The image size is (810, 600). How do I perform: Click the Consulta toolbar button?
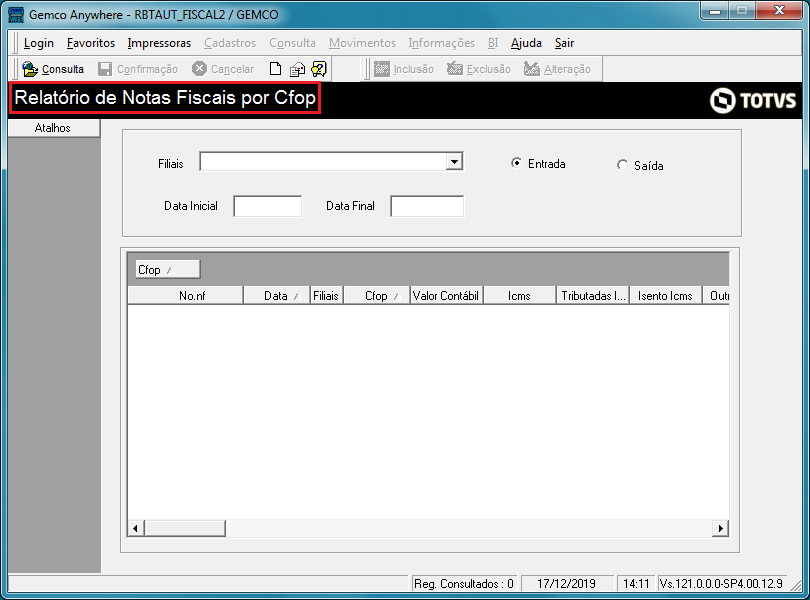(53, 69)
